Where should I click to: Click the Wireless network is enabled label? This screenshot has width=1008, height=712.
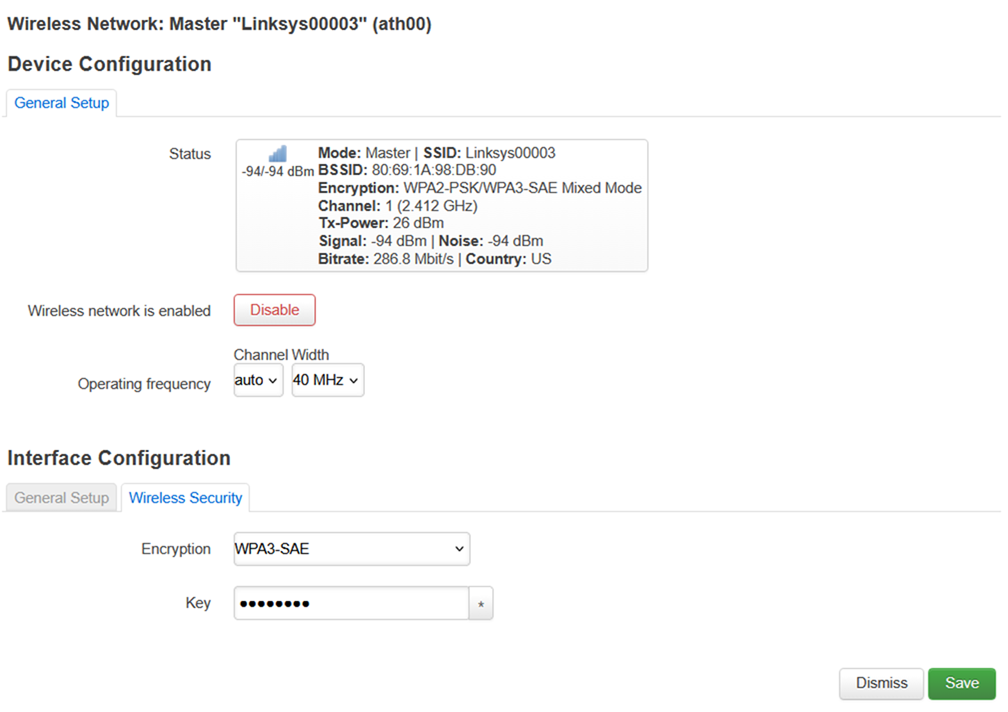[x=119, y=311]
